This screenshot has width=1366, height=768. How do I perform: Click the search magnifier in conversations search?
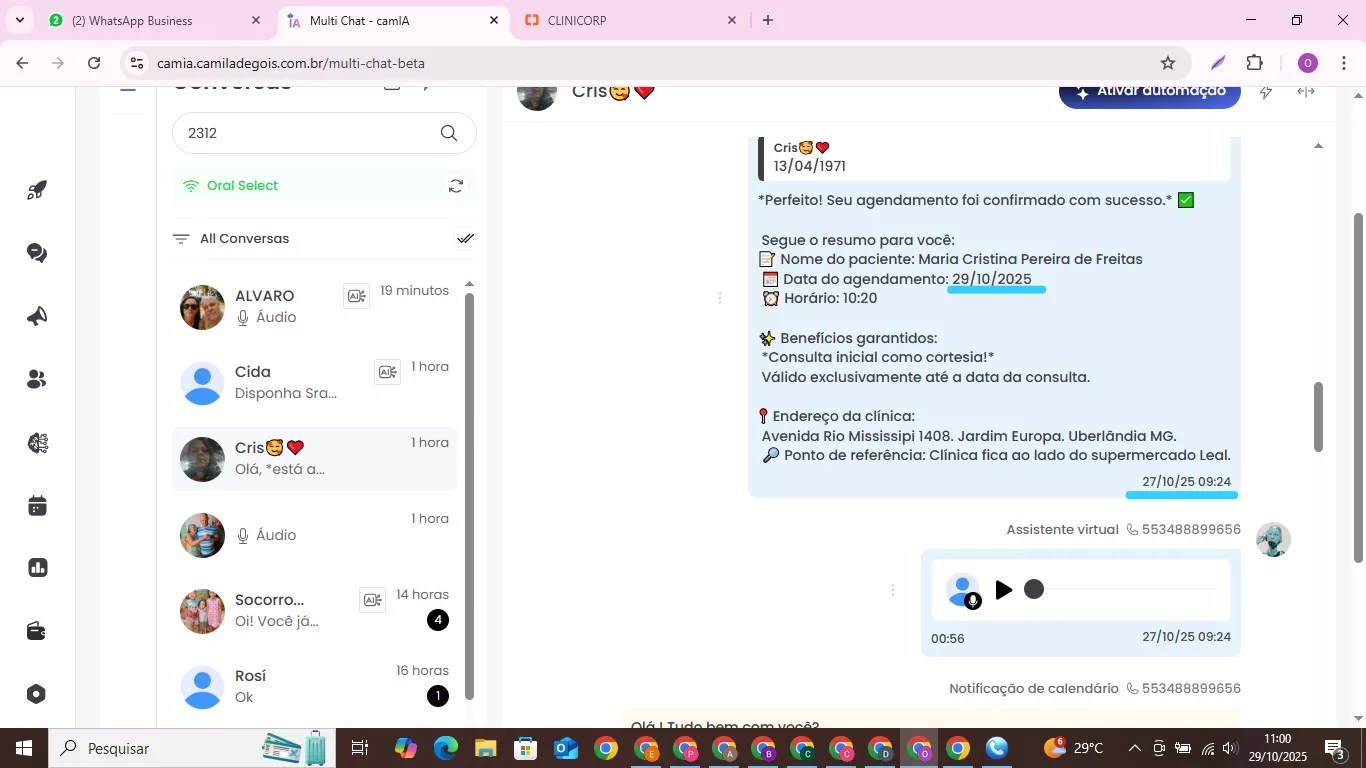(449, 133)
